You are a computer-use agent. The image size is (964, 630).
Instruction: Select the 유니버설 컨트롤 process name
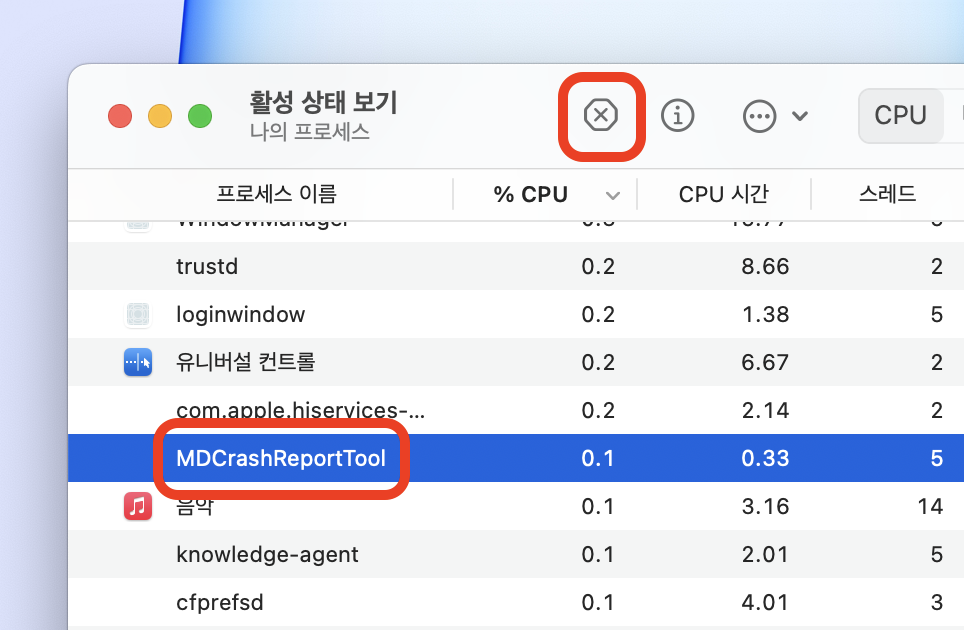click(x=245, y=362)
